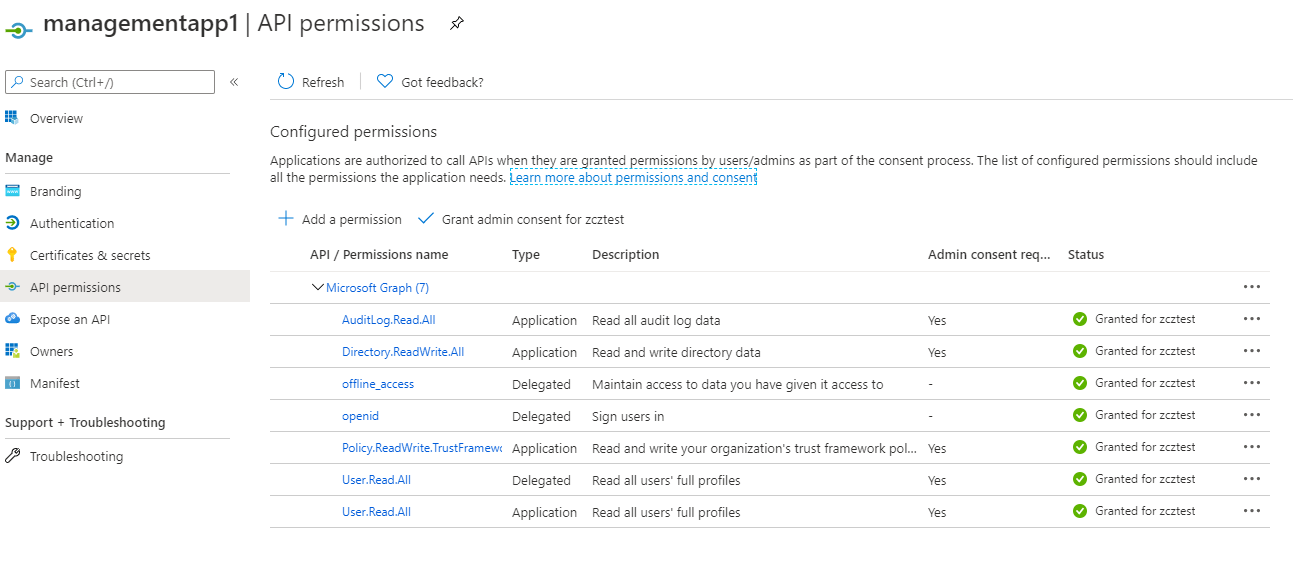The image size is (1293, 582).
Task: Pin the managementapp1 API permissions blade
Action: [456, 23]
